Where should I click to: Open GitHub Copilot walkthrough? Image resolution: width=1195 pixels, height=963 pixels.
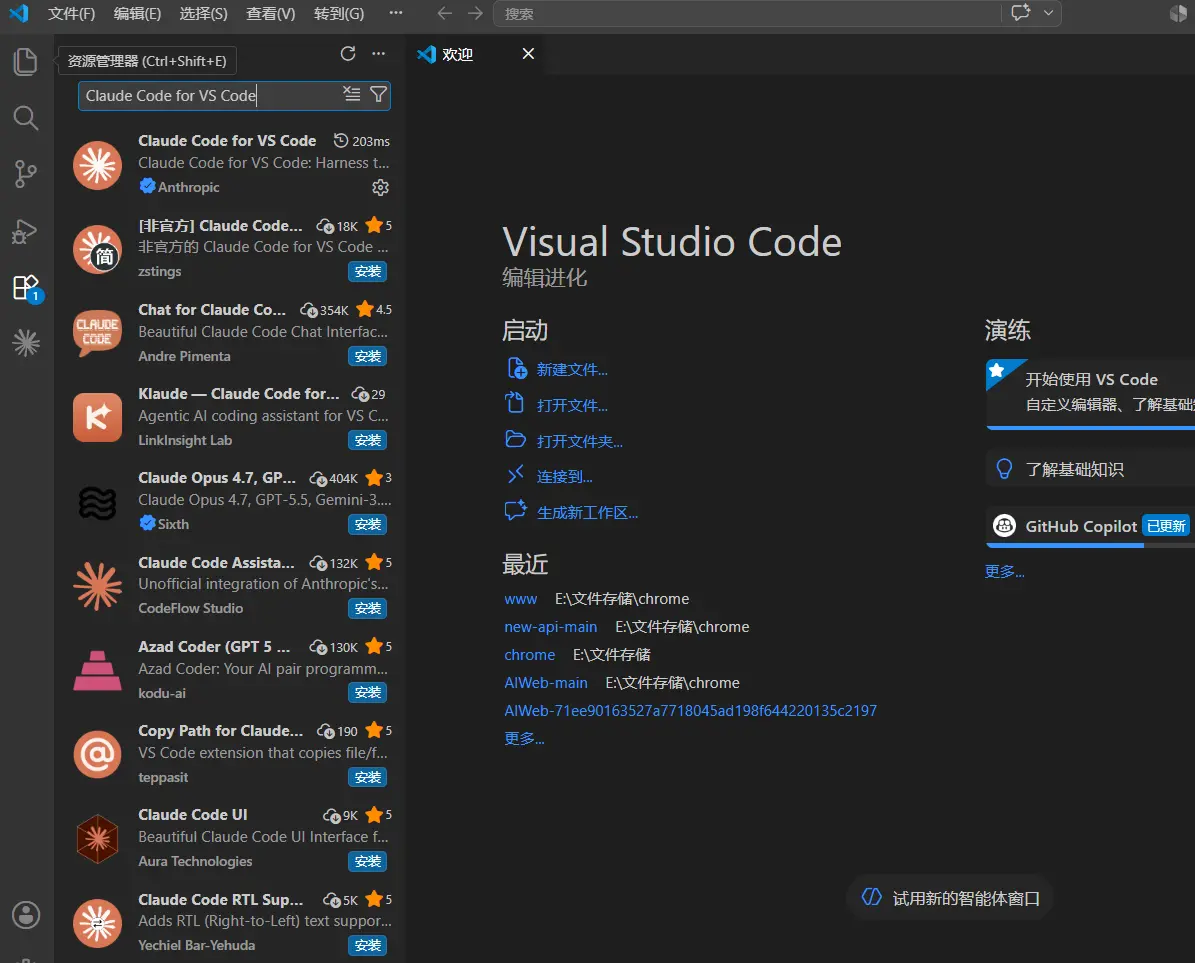[1091, 526]
